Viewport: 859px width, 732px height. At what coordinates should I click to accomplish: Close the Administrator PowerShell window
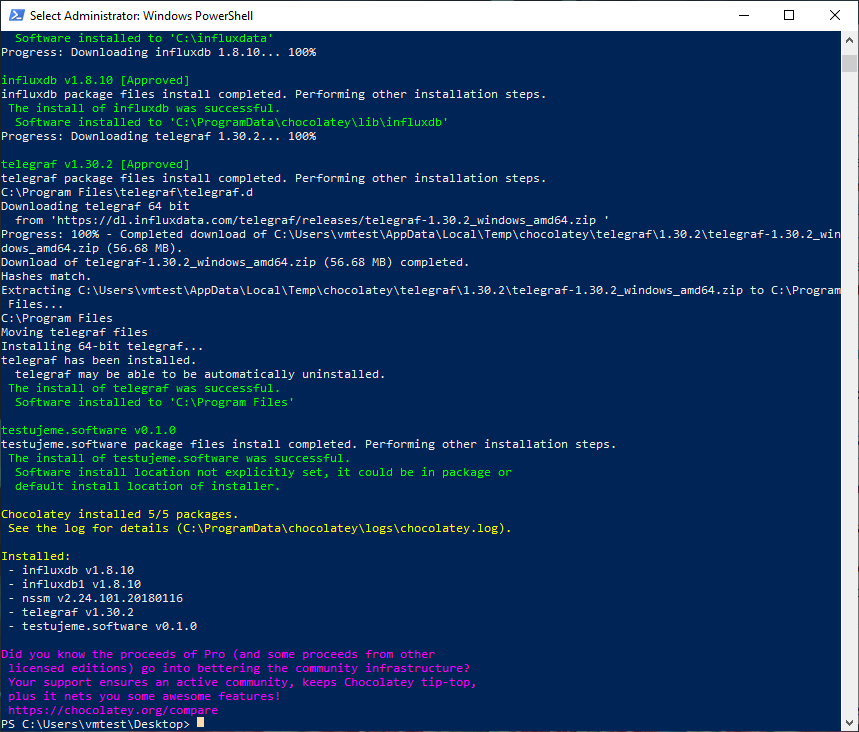(835, 15)
